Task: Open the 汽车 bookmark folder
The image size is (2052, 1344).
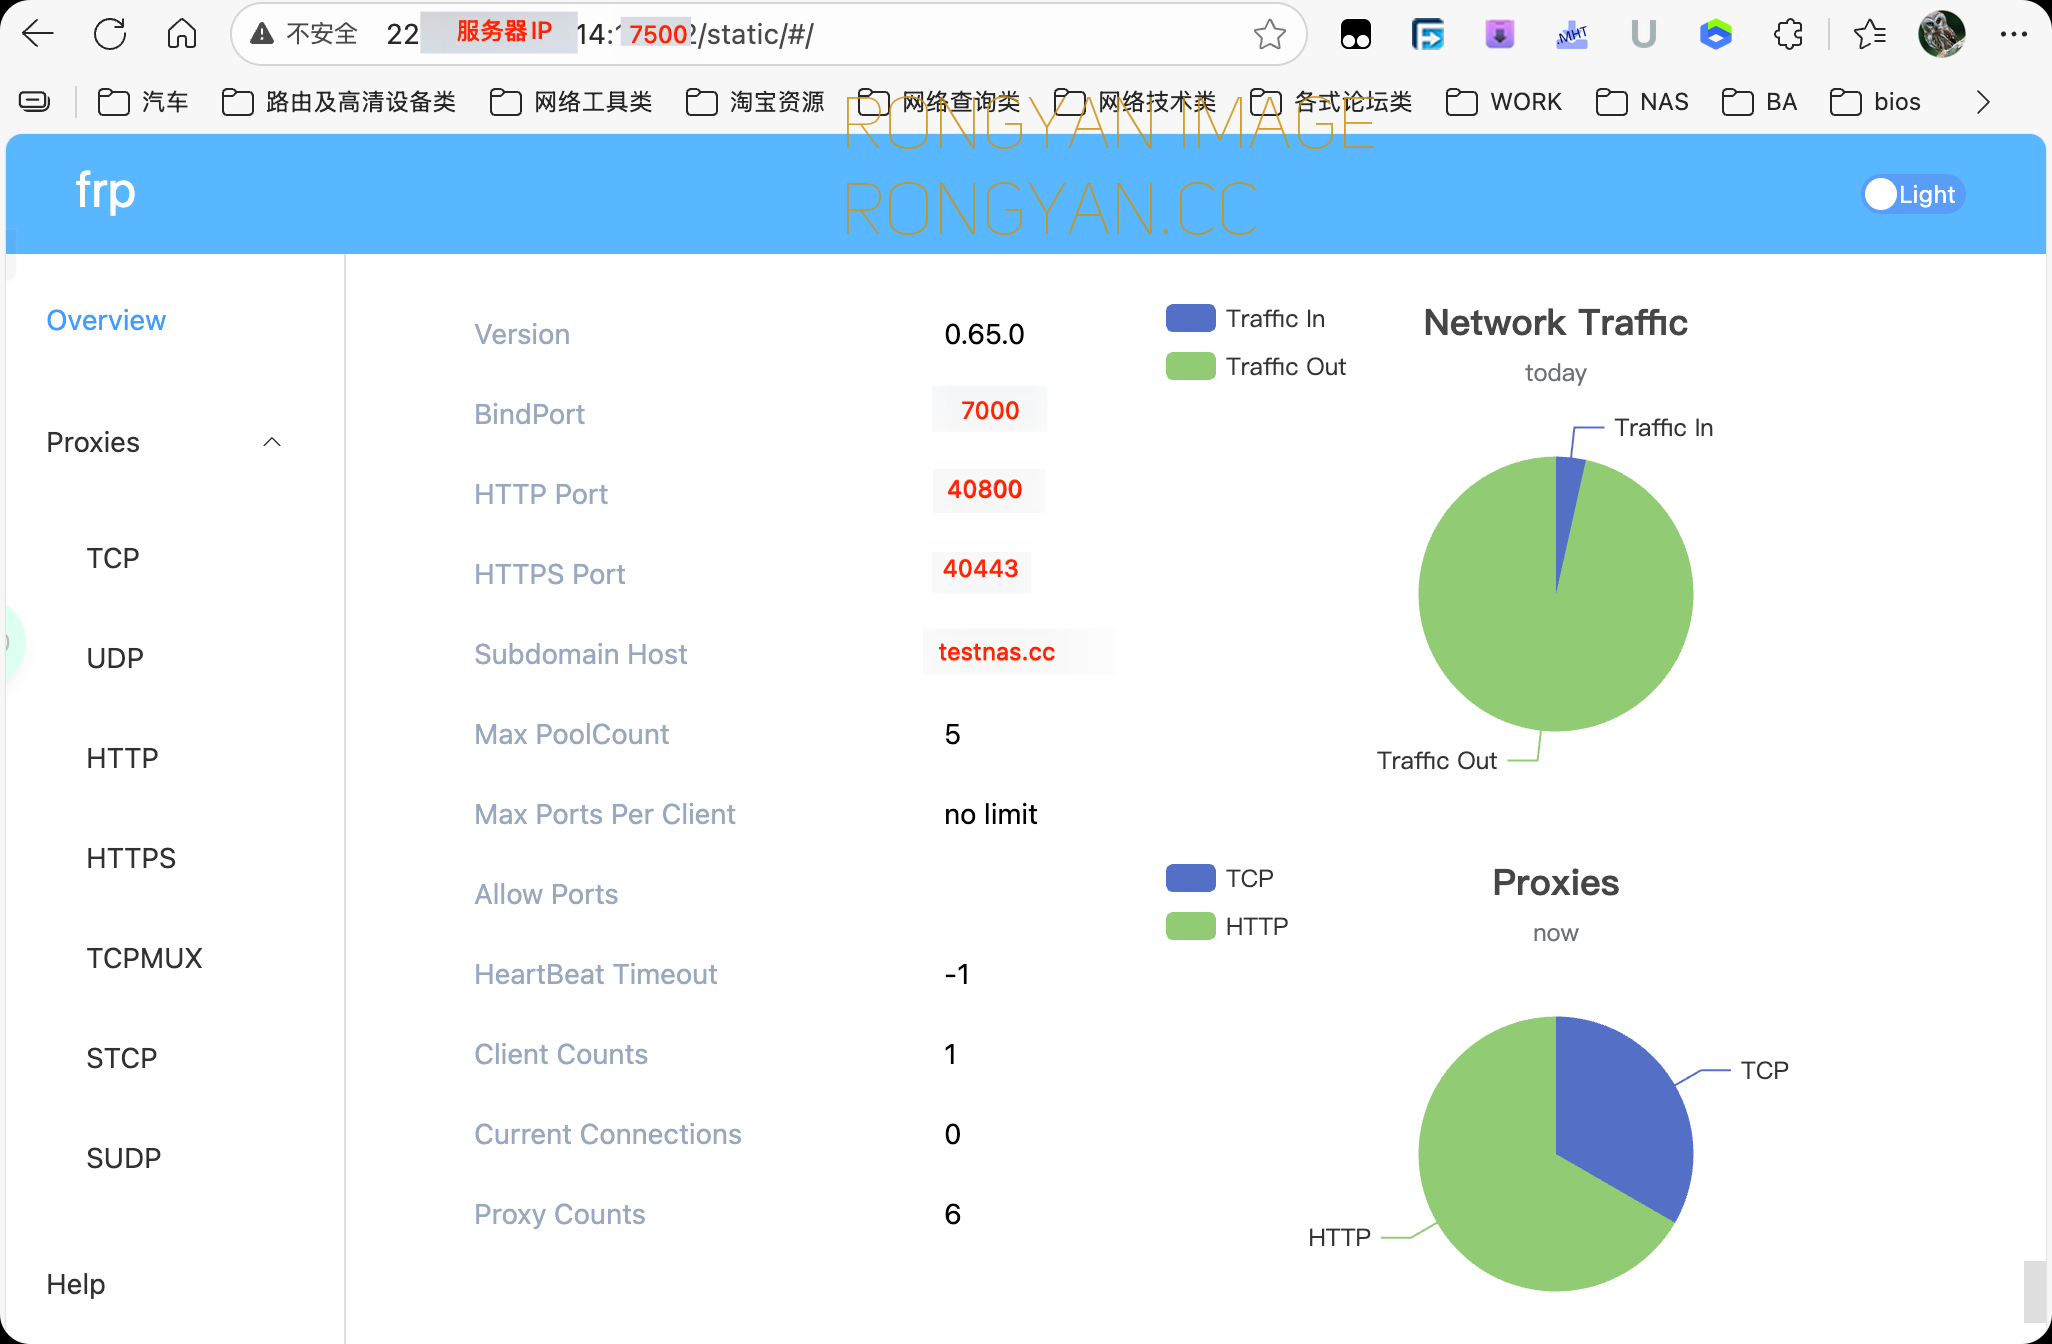Action: [x=143, y=102]
